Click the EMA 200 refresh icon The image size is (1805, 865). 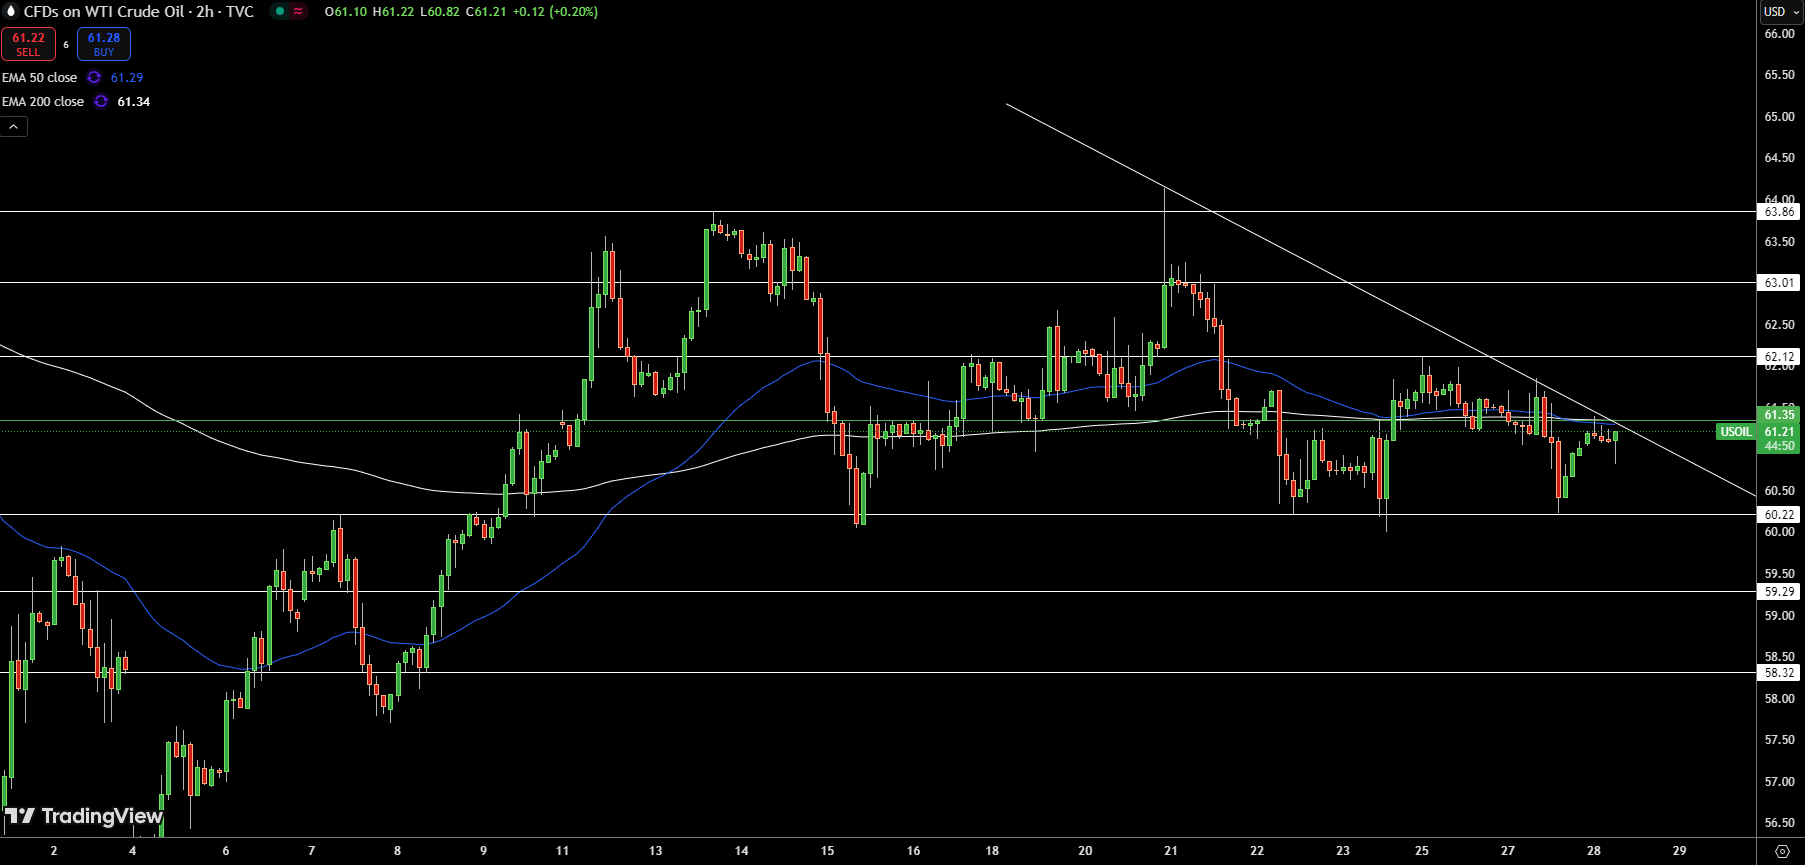click(x=101, y=101)
